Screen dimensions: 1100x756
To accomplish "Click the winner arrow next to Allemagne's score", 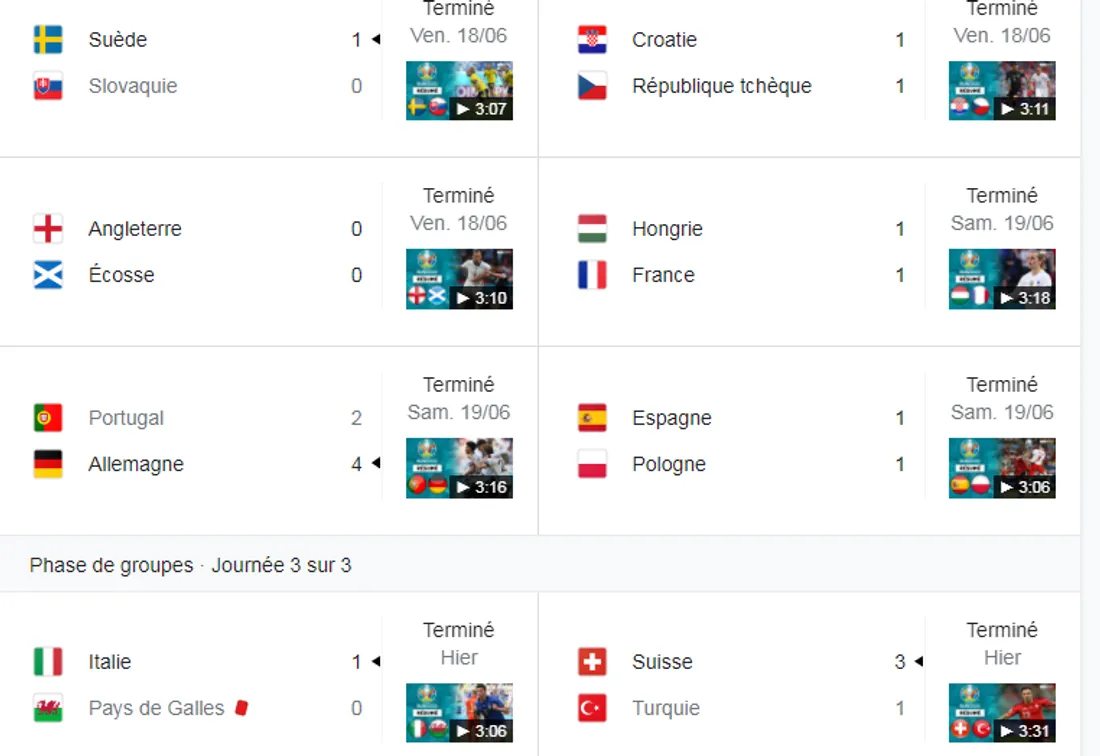I will (376, 464).
